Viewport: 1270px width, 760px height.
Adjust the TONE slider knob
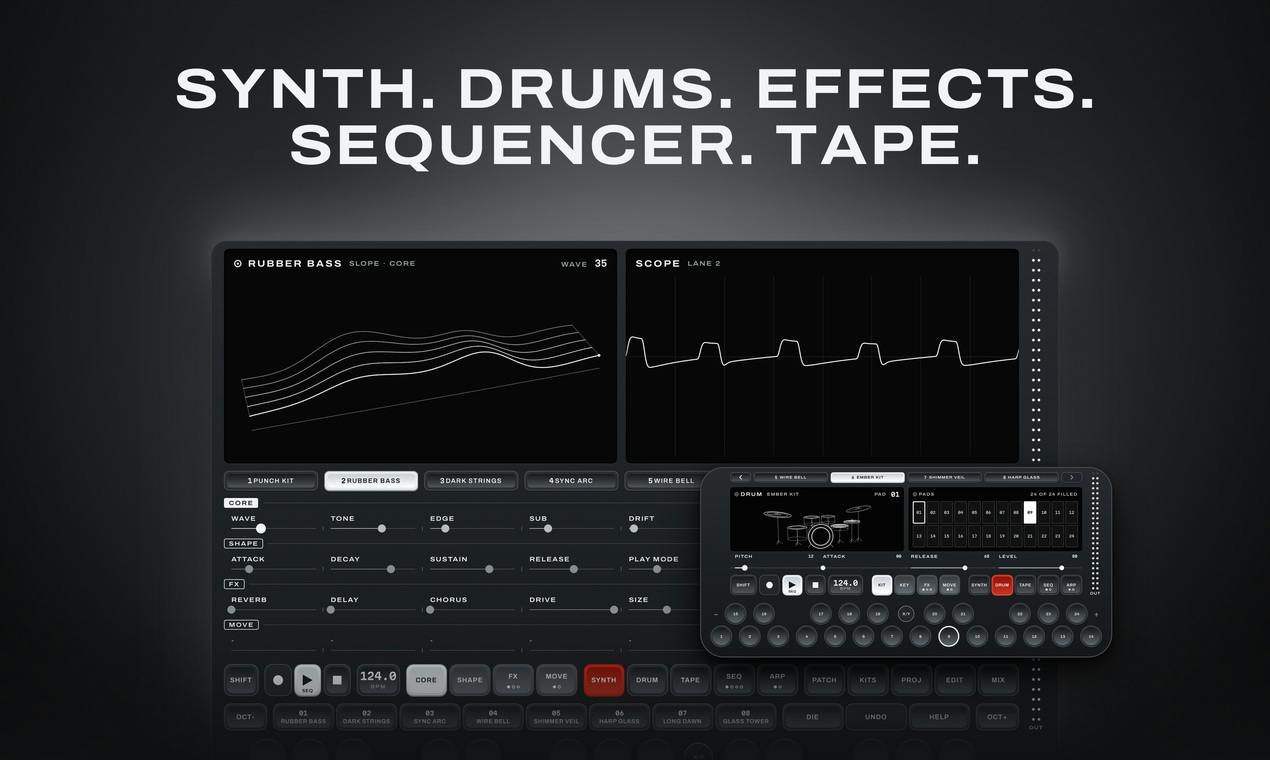coord(382,528)
